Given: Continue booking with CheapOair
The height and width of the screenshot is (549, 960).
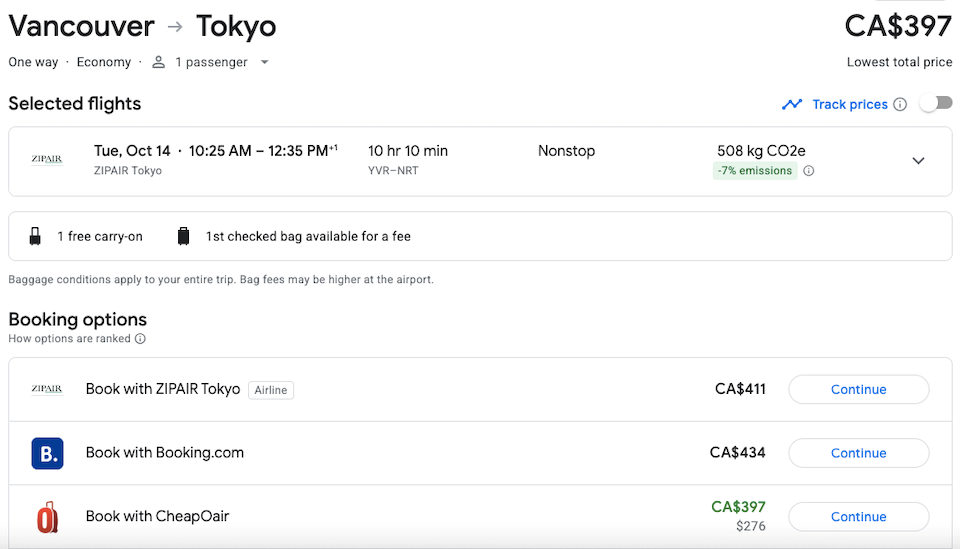Looking at the screenshot, I should (858, 517).
